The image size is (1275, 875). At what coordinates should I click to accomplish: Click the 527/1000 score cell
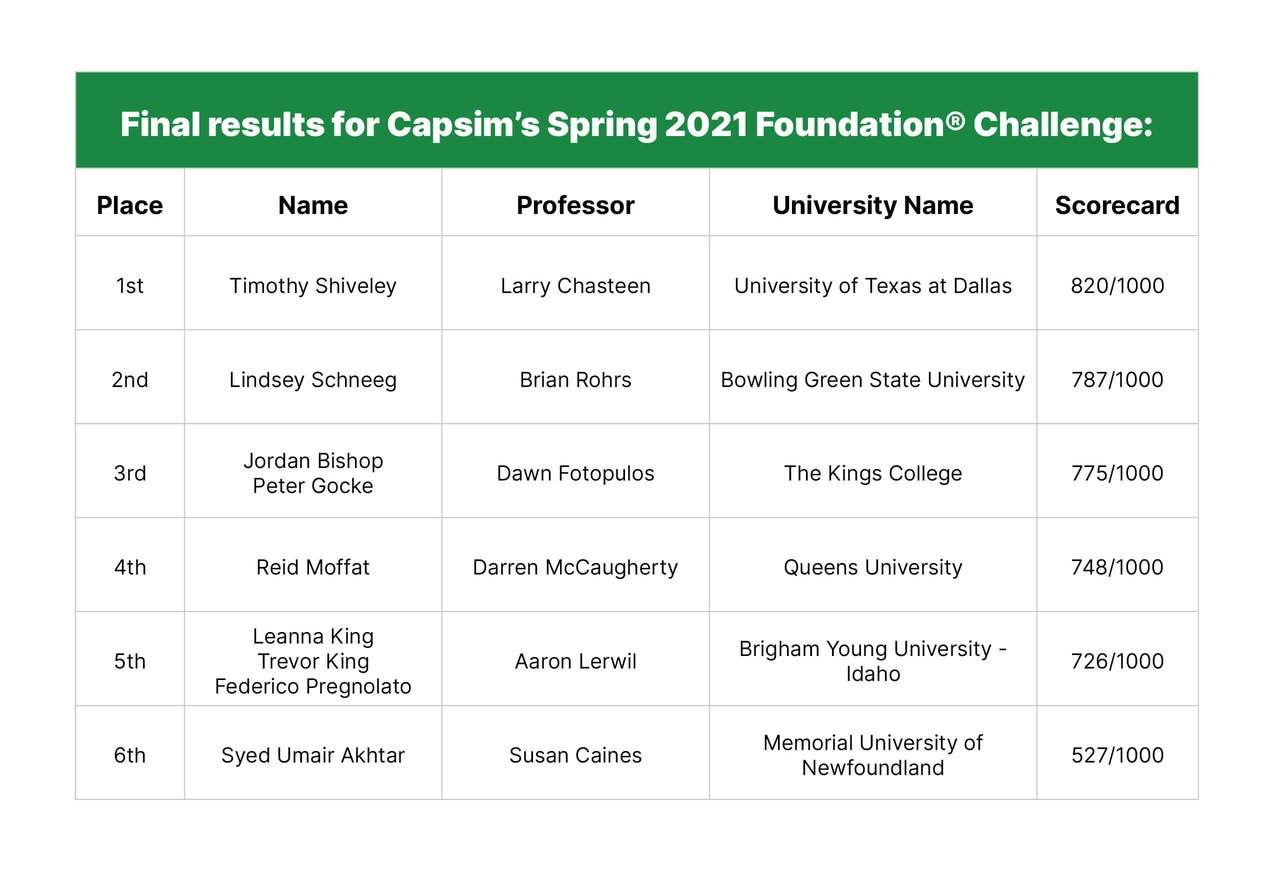1117,756
